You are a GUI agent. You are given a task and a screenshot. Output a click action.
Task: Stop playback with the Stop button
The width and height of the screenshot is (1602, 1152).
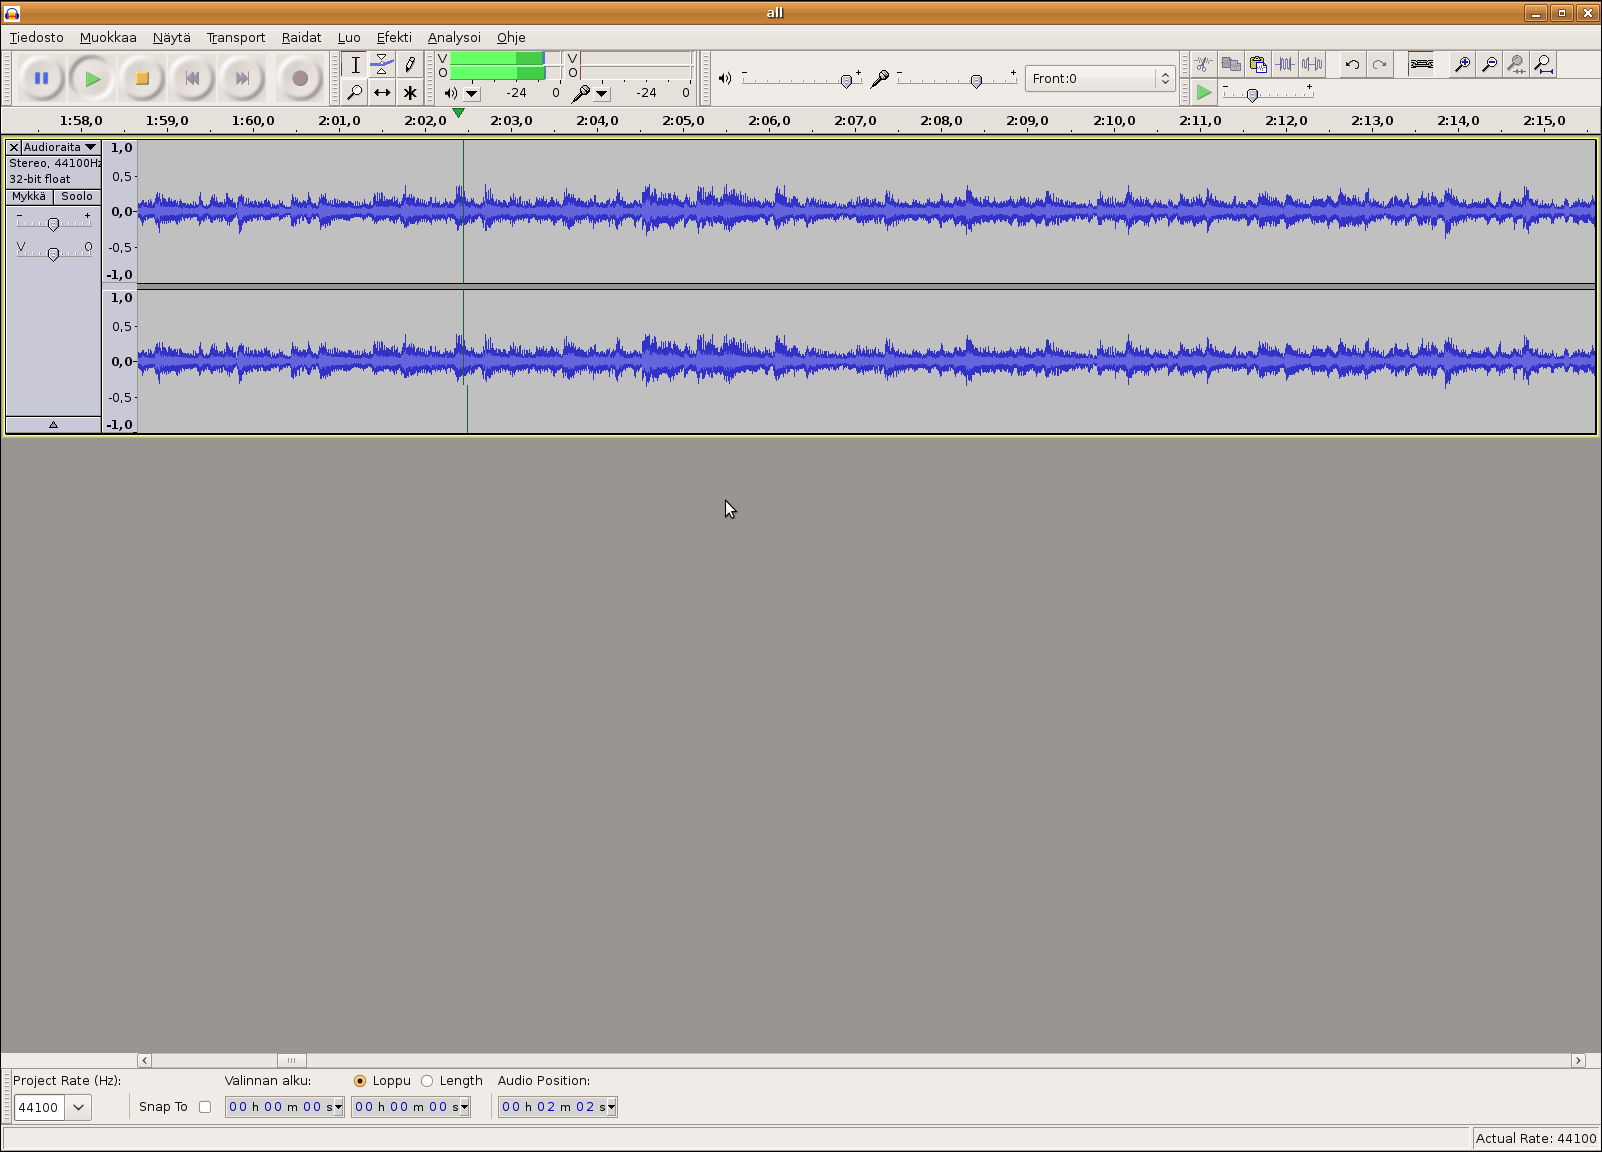[x=142, y=78]
